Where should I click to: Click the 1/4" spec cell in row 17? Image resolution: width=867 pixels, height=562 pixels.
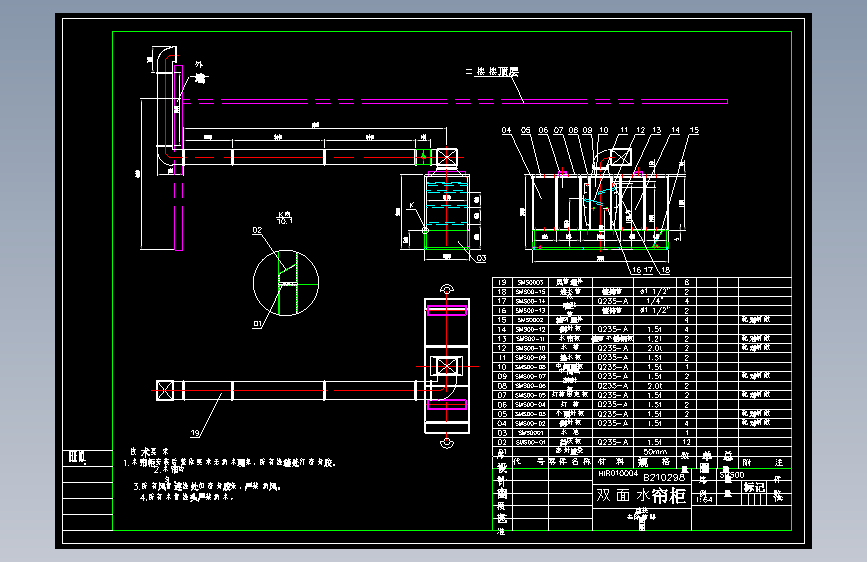[654, 301]
